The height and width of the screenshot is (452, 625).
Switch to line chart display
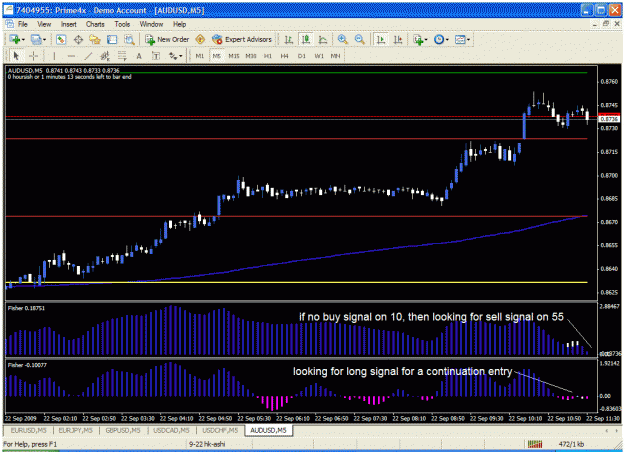tap(323, 39)
